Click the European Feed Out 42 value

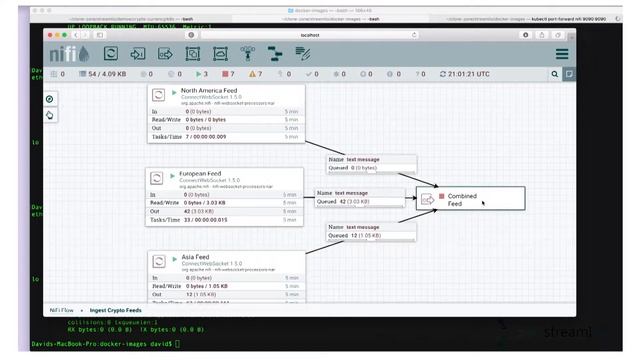tap(199, 211)
